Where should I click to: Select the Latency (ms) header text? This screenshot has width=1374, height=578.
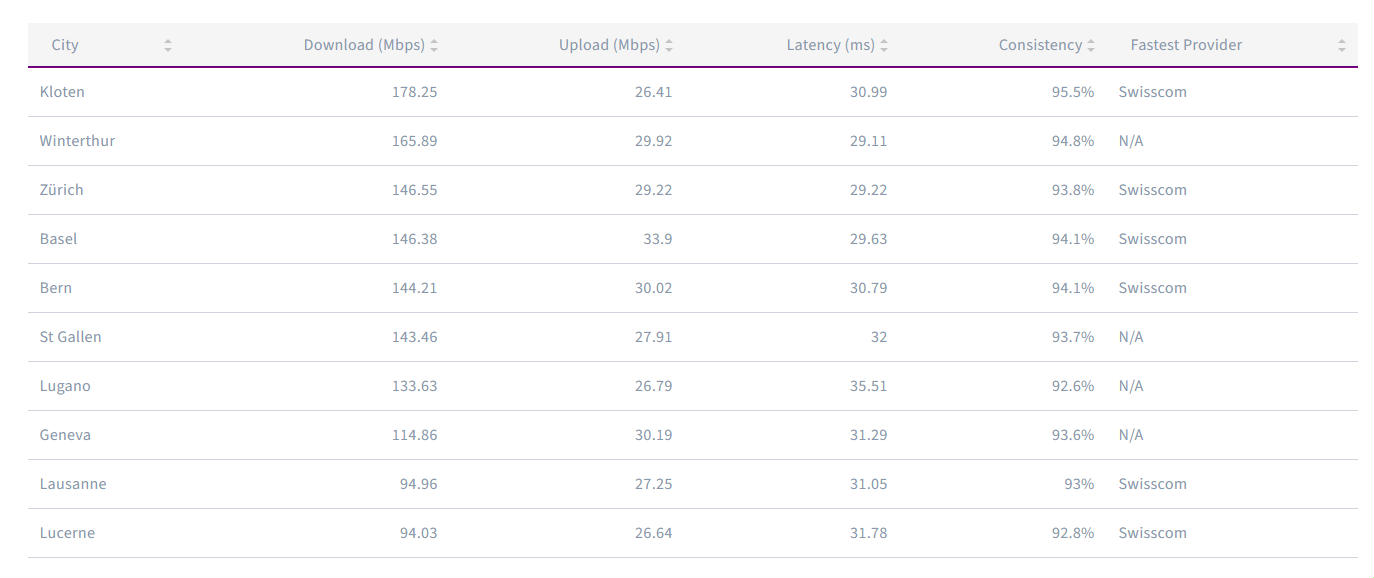tap(831, 45)
